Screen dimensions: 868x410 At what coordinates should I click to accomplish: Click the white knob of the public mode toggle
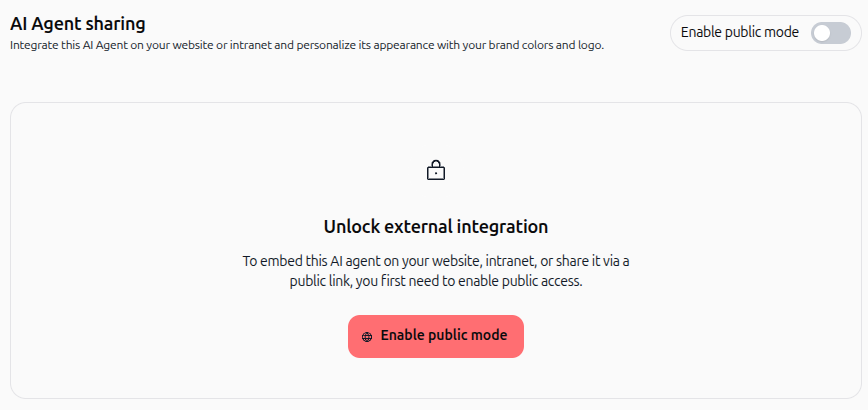[822, 33]
